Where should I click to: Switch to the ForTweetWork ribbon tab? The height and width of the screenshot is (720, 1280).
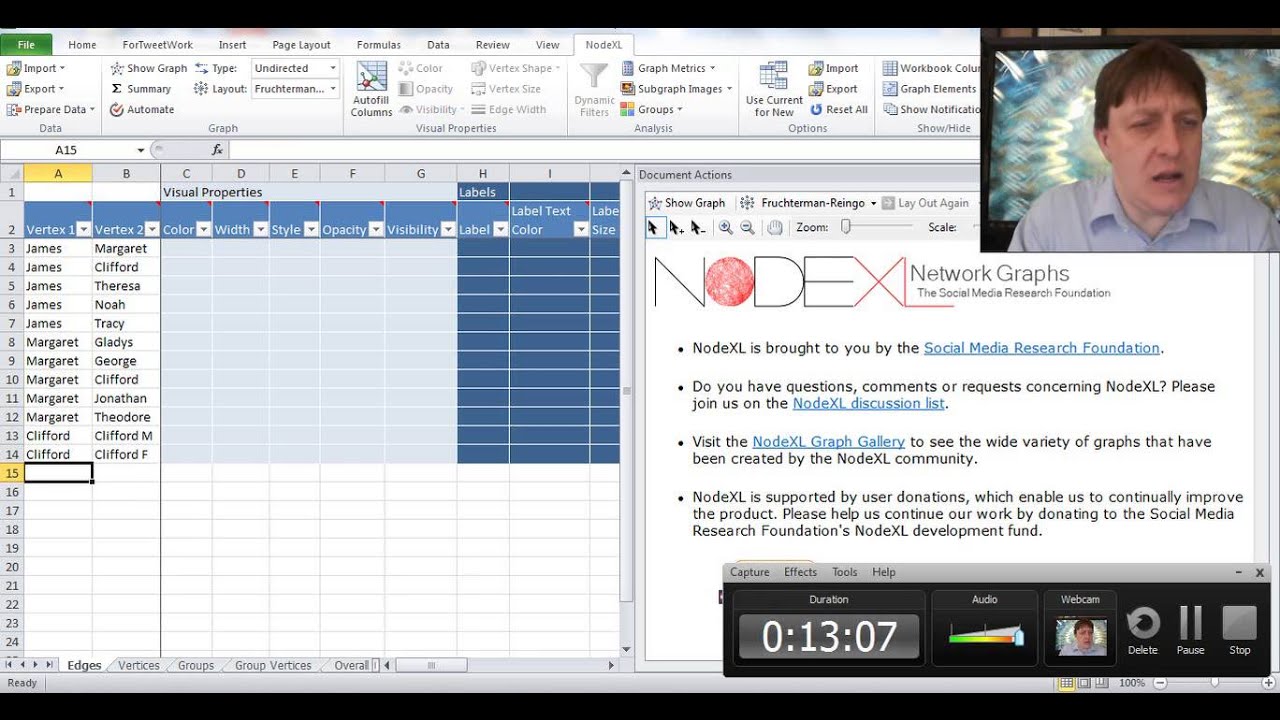(158, 45)
